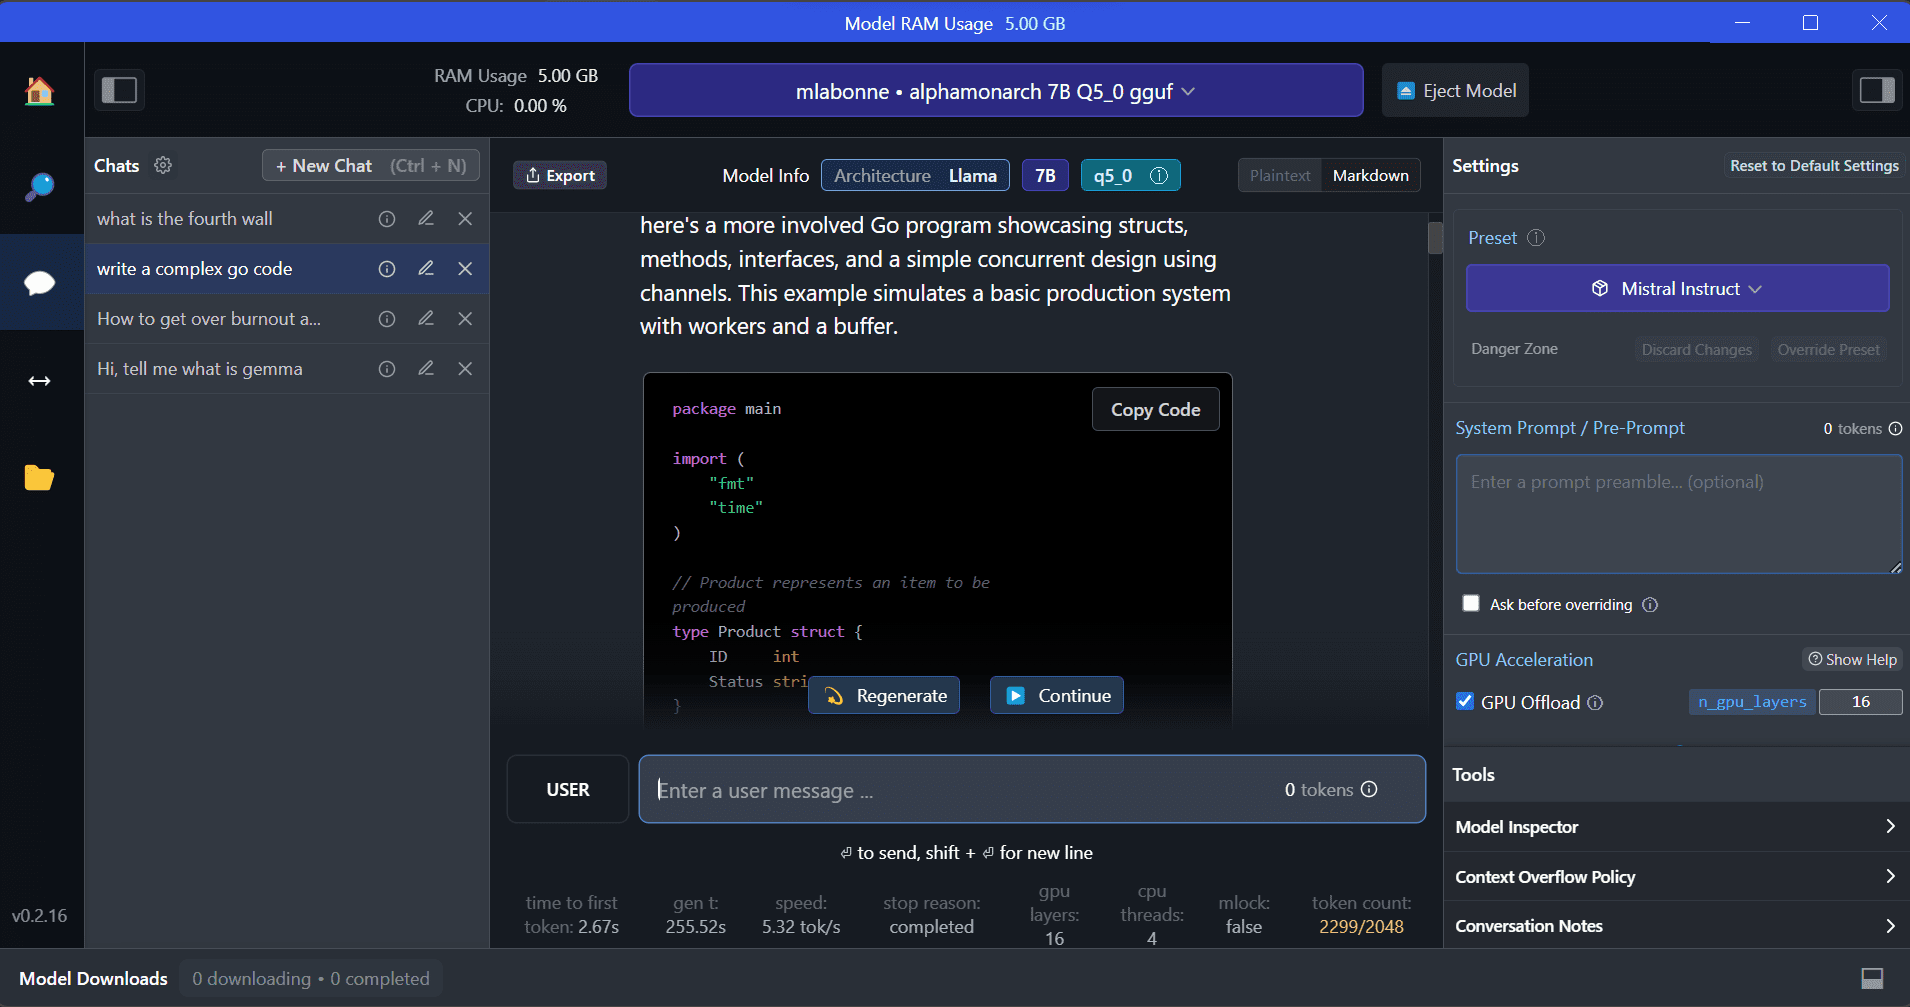Viewport: 1910px width, 1007px height.
Task: Open the loaded model selector dropdown
Action: click(x=996, y=91)
